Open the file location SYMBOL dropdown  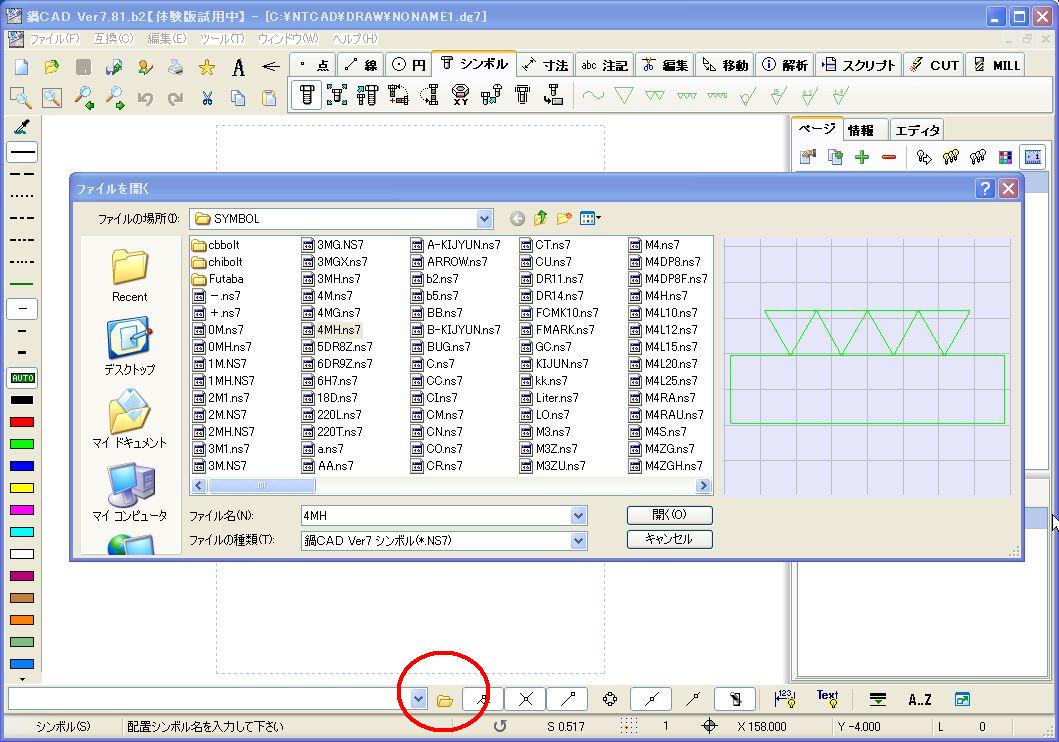(484, 219)
